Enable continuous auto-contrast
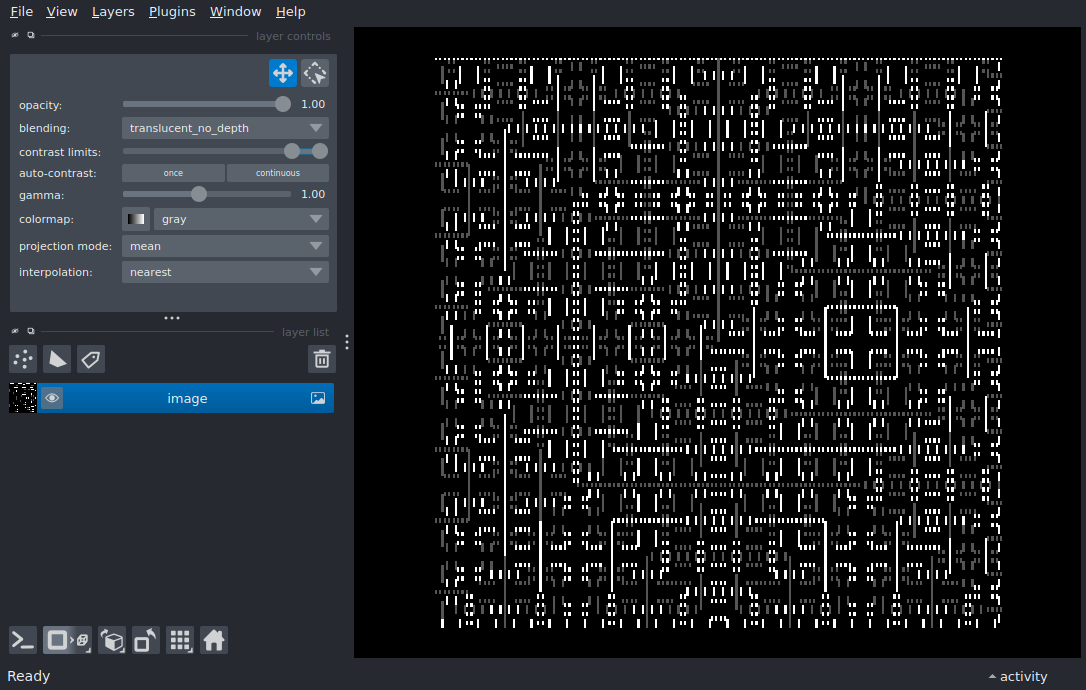This screenshot has width=1086, height=690. [x=277, y=173]
